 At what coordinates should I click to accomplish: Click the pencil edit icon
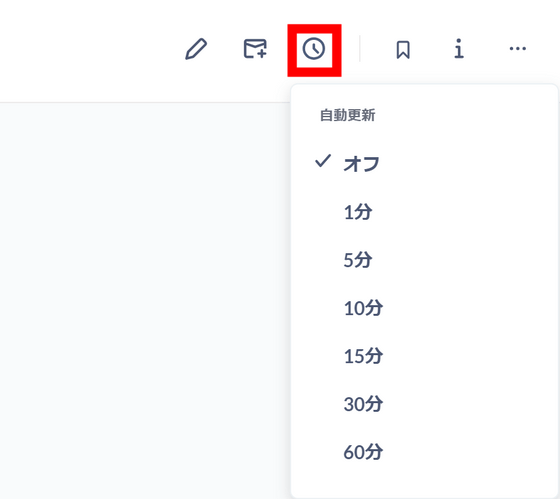pyautogui.click(x=196, y=49)
